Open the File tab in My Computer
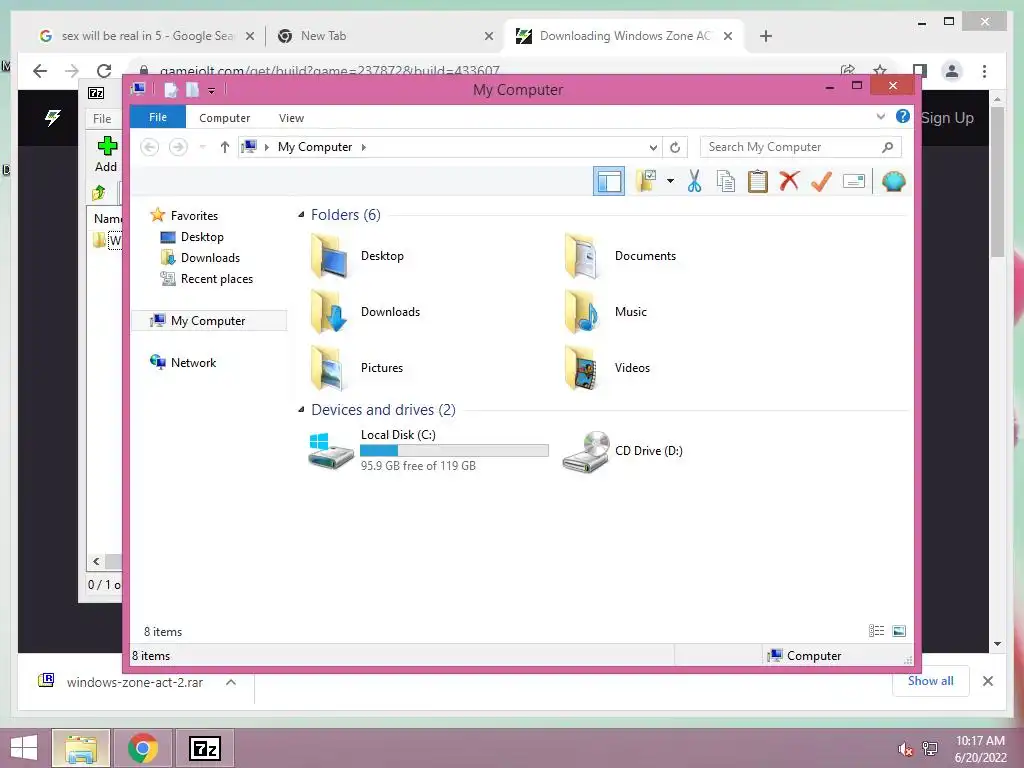Screen dimensions: 1024x768 coord(158,117)
